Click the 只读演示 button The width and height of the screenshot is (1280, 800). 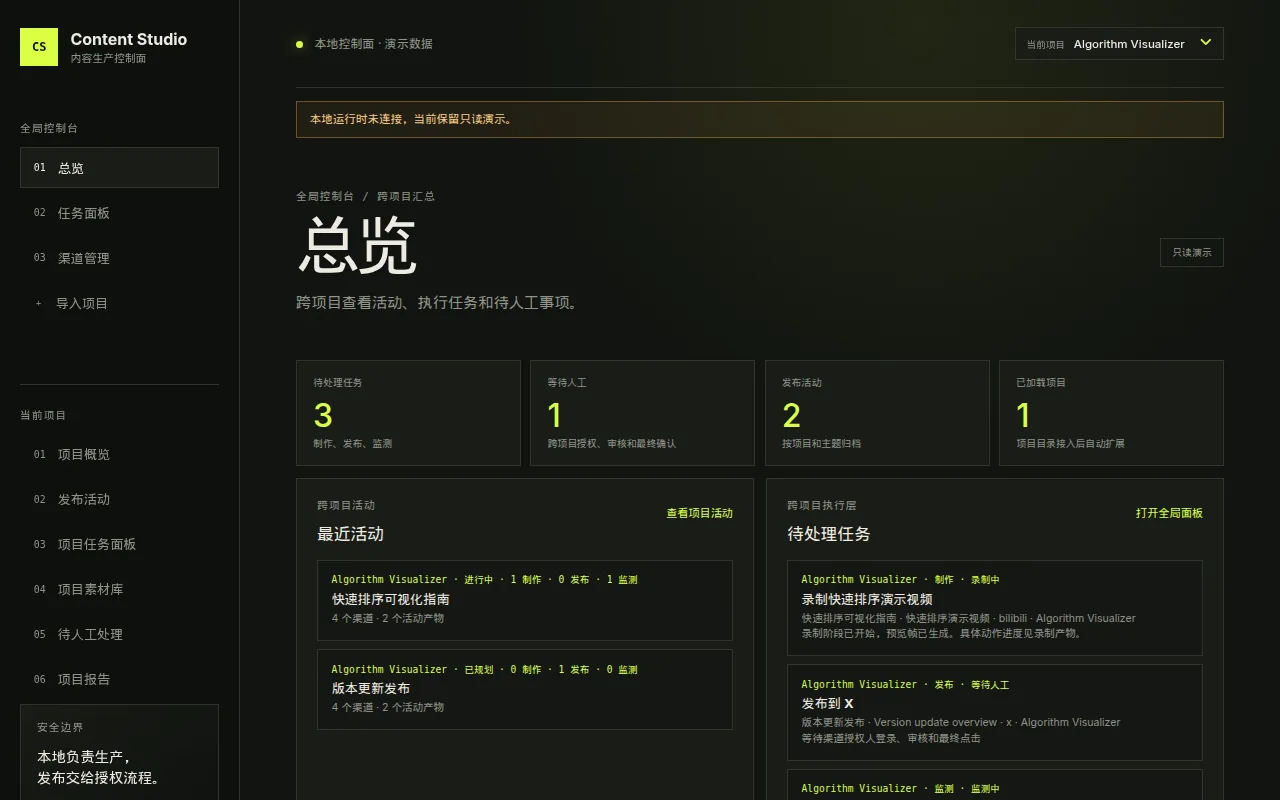pos(1191,252)
